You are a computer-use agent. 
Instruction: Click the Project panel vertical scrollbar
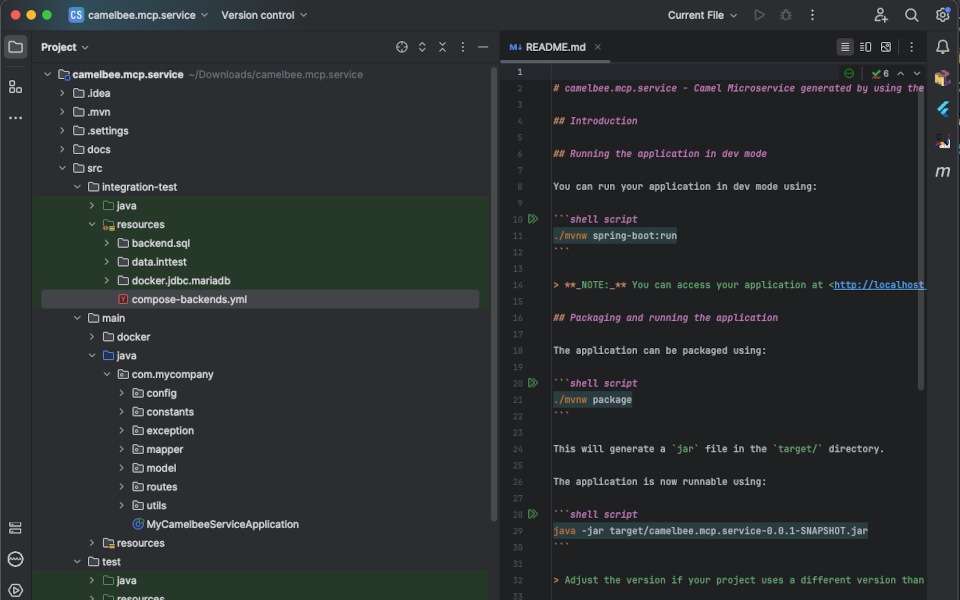(493, 294)
